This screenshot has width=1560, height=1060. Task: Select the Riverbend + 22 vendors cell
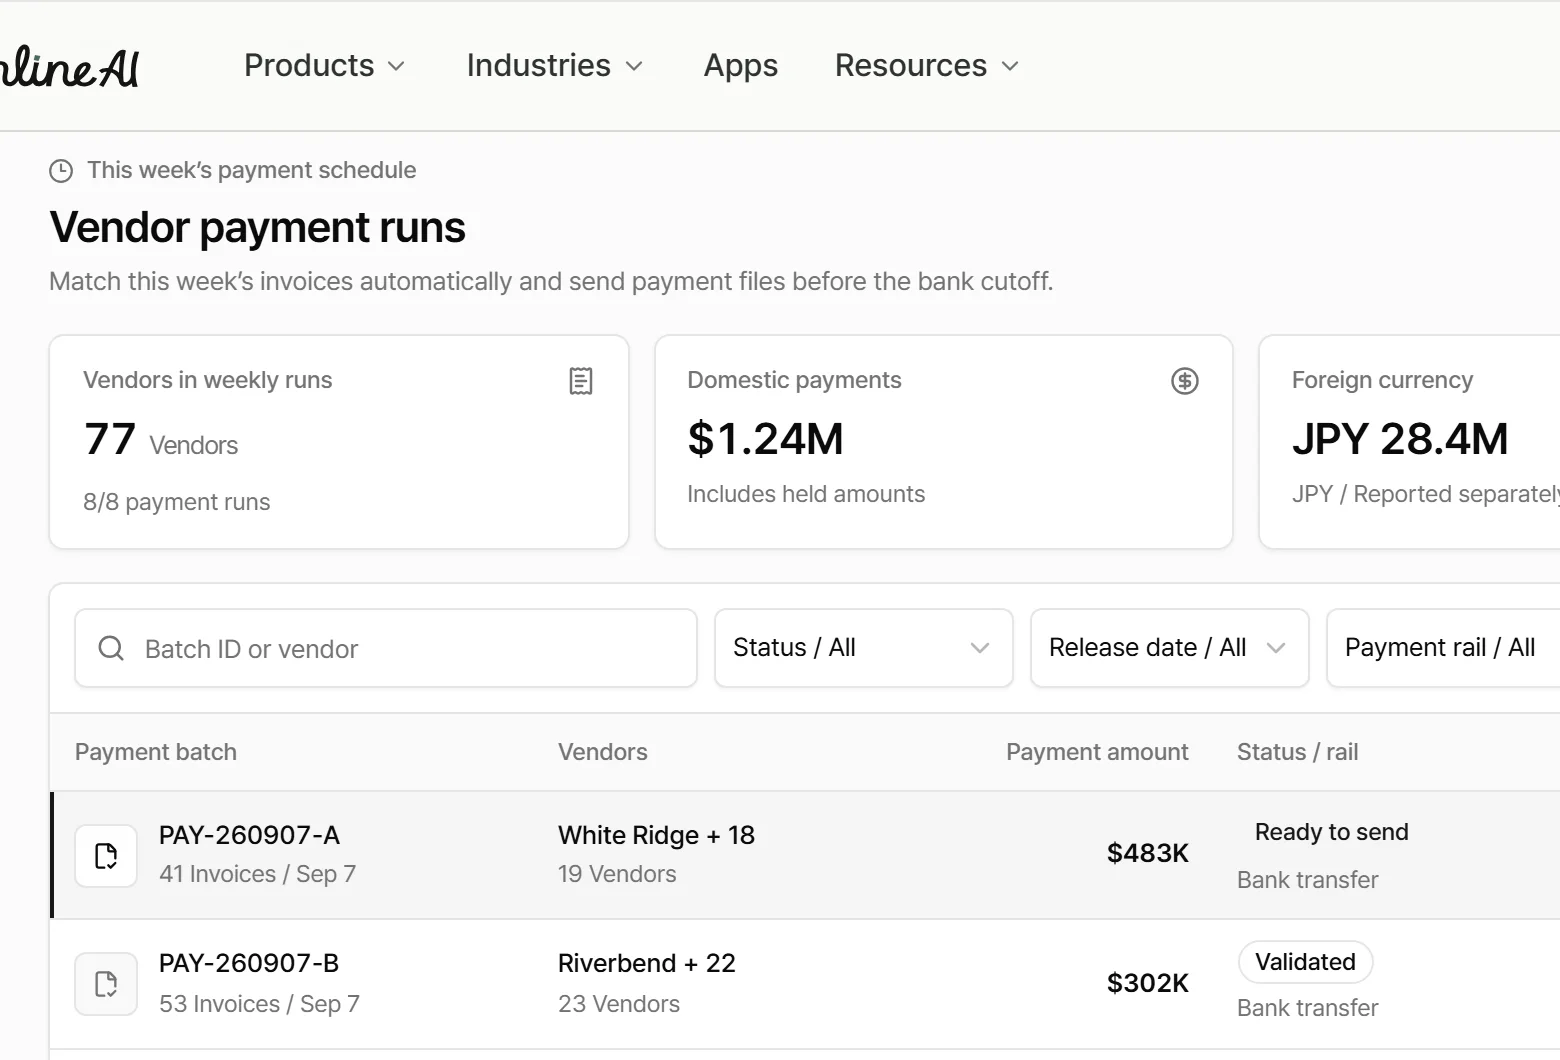647,963
